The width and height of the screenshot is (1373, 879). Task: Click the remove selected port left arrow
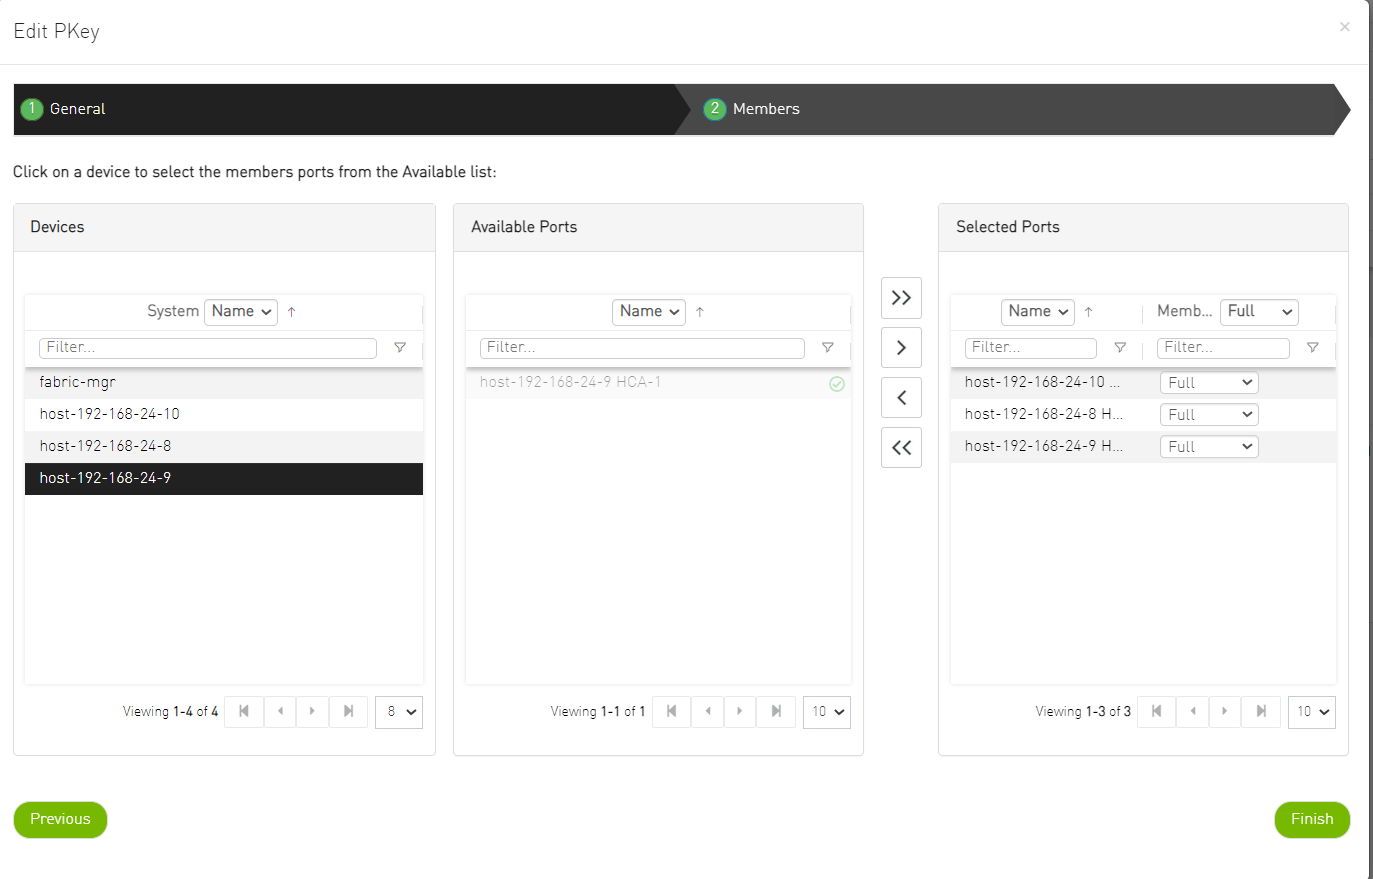(x=901, y=398)
